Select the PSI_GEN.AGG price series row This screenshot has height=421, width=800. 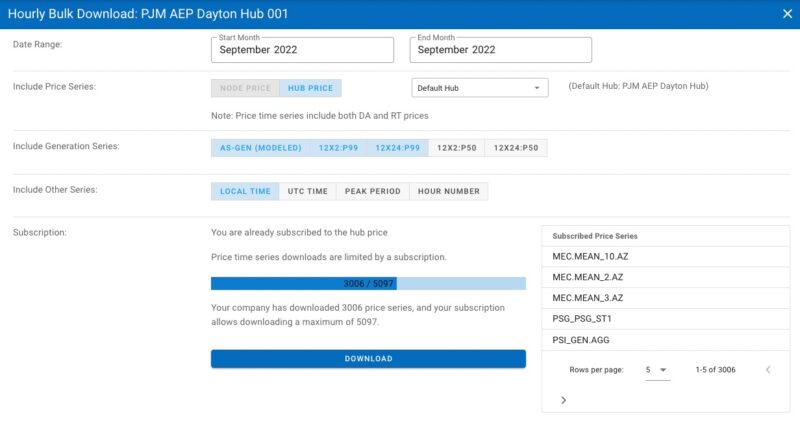[665, 340]
